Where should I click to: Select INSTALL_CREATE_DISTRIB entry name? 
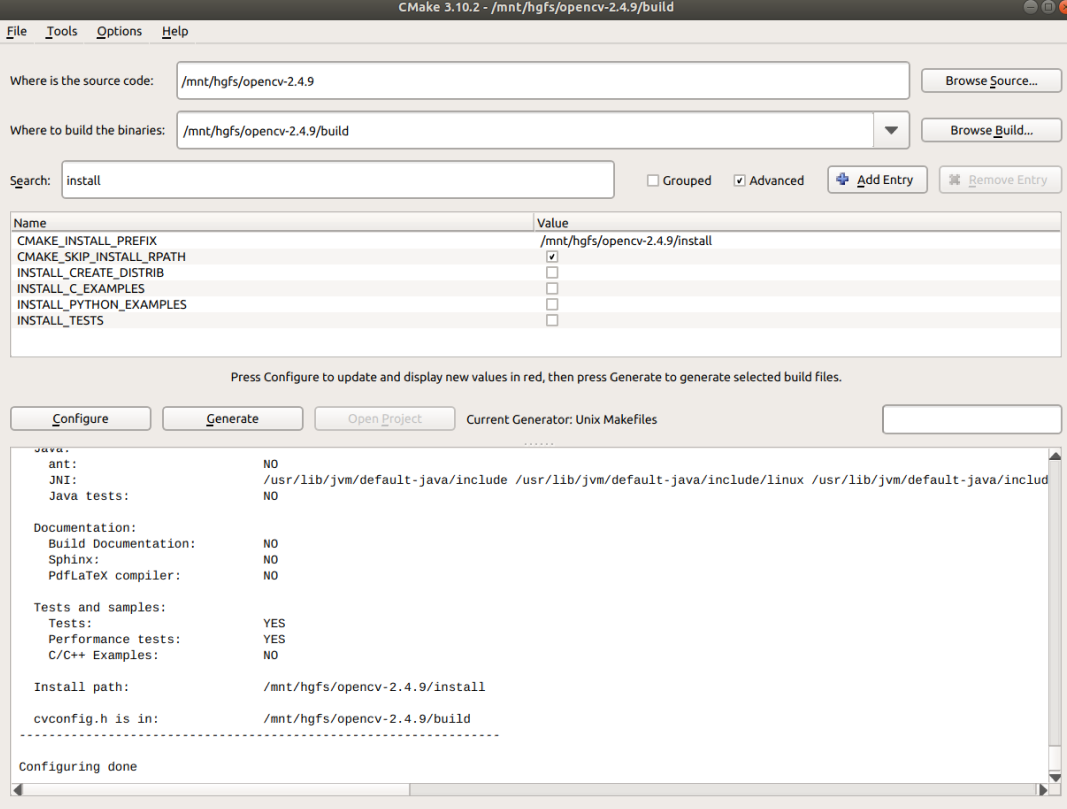click(x=91, y=272)
